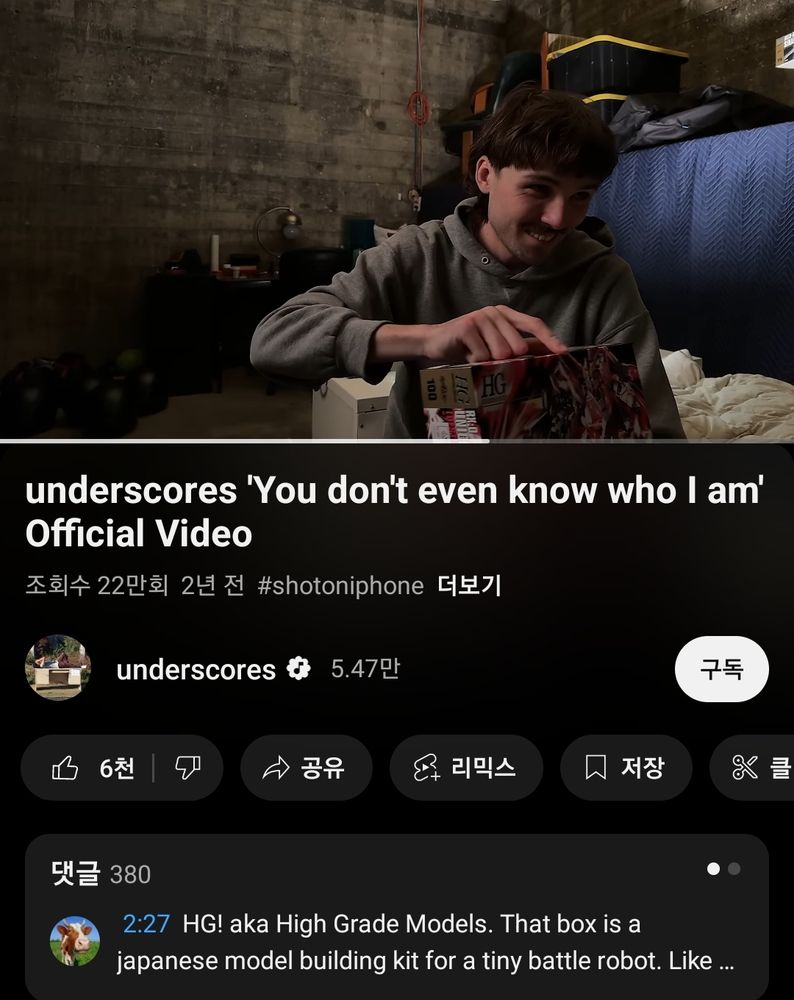Expand description with 더보기
This screenshot has width=794, height=1000.
tap(469, 585)
